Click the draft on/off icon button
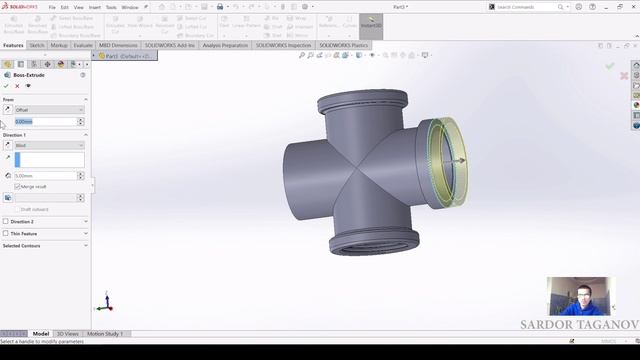The height and width of the screenshot is (360, 640). 8,198
